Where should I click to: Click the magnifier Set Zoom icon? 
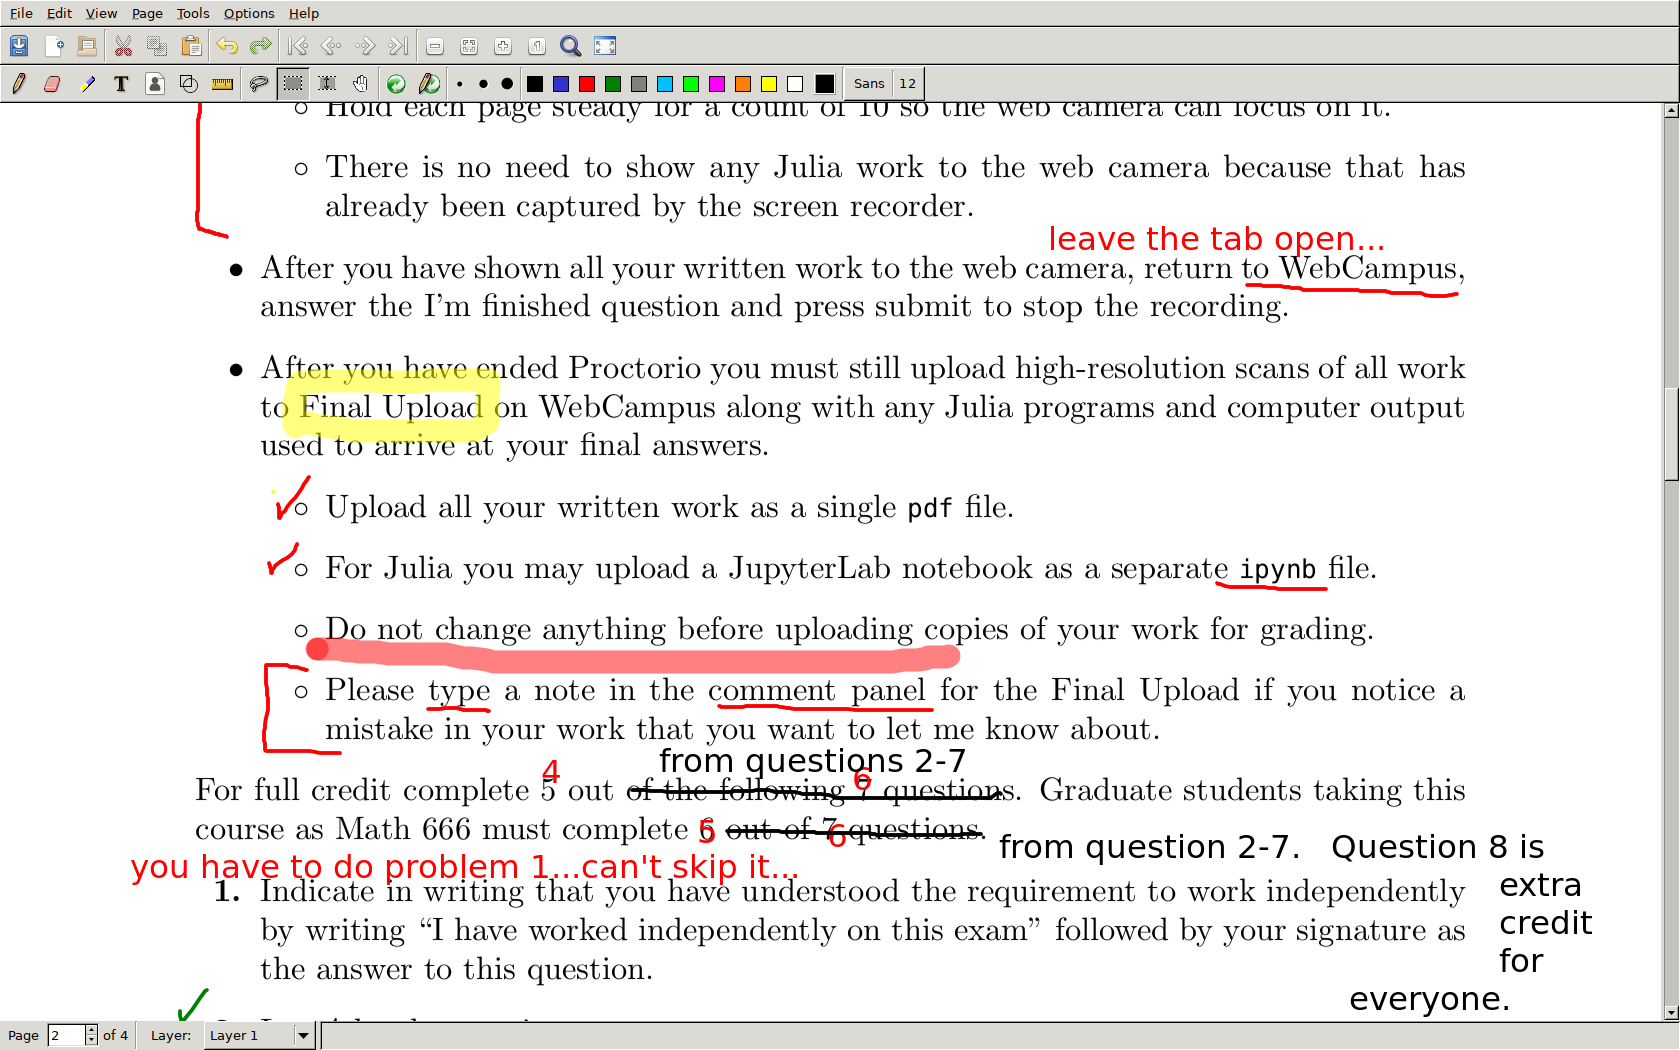click(x=570, y=46)
